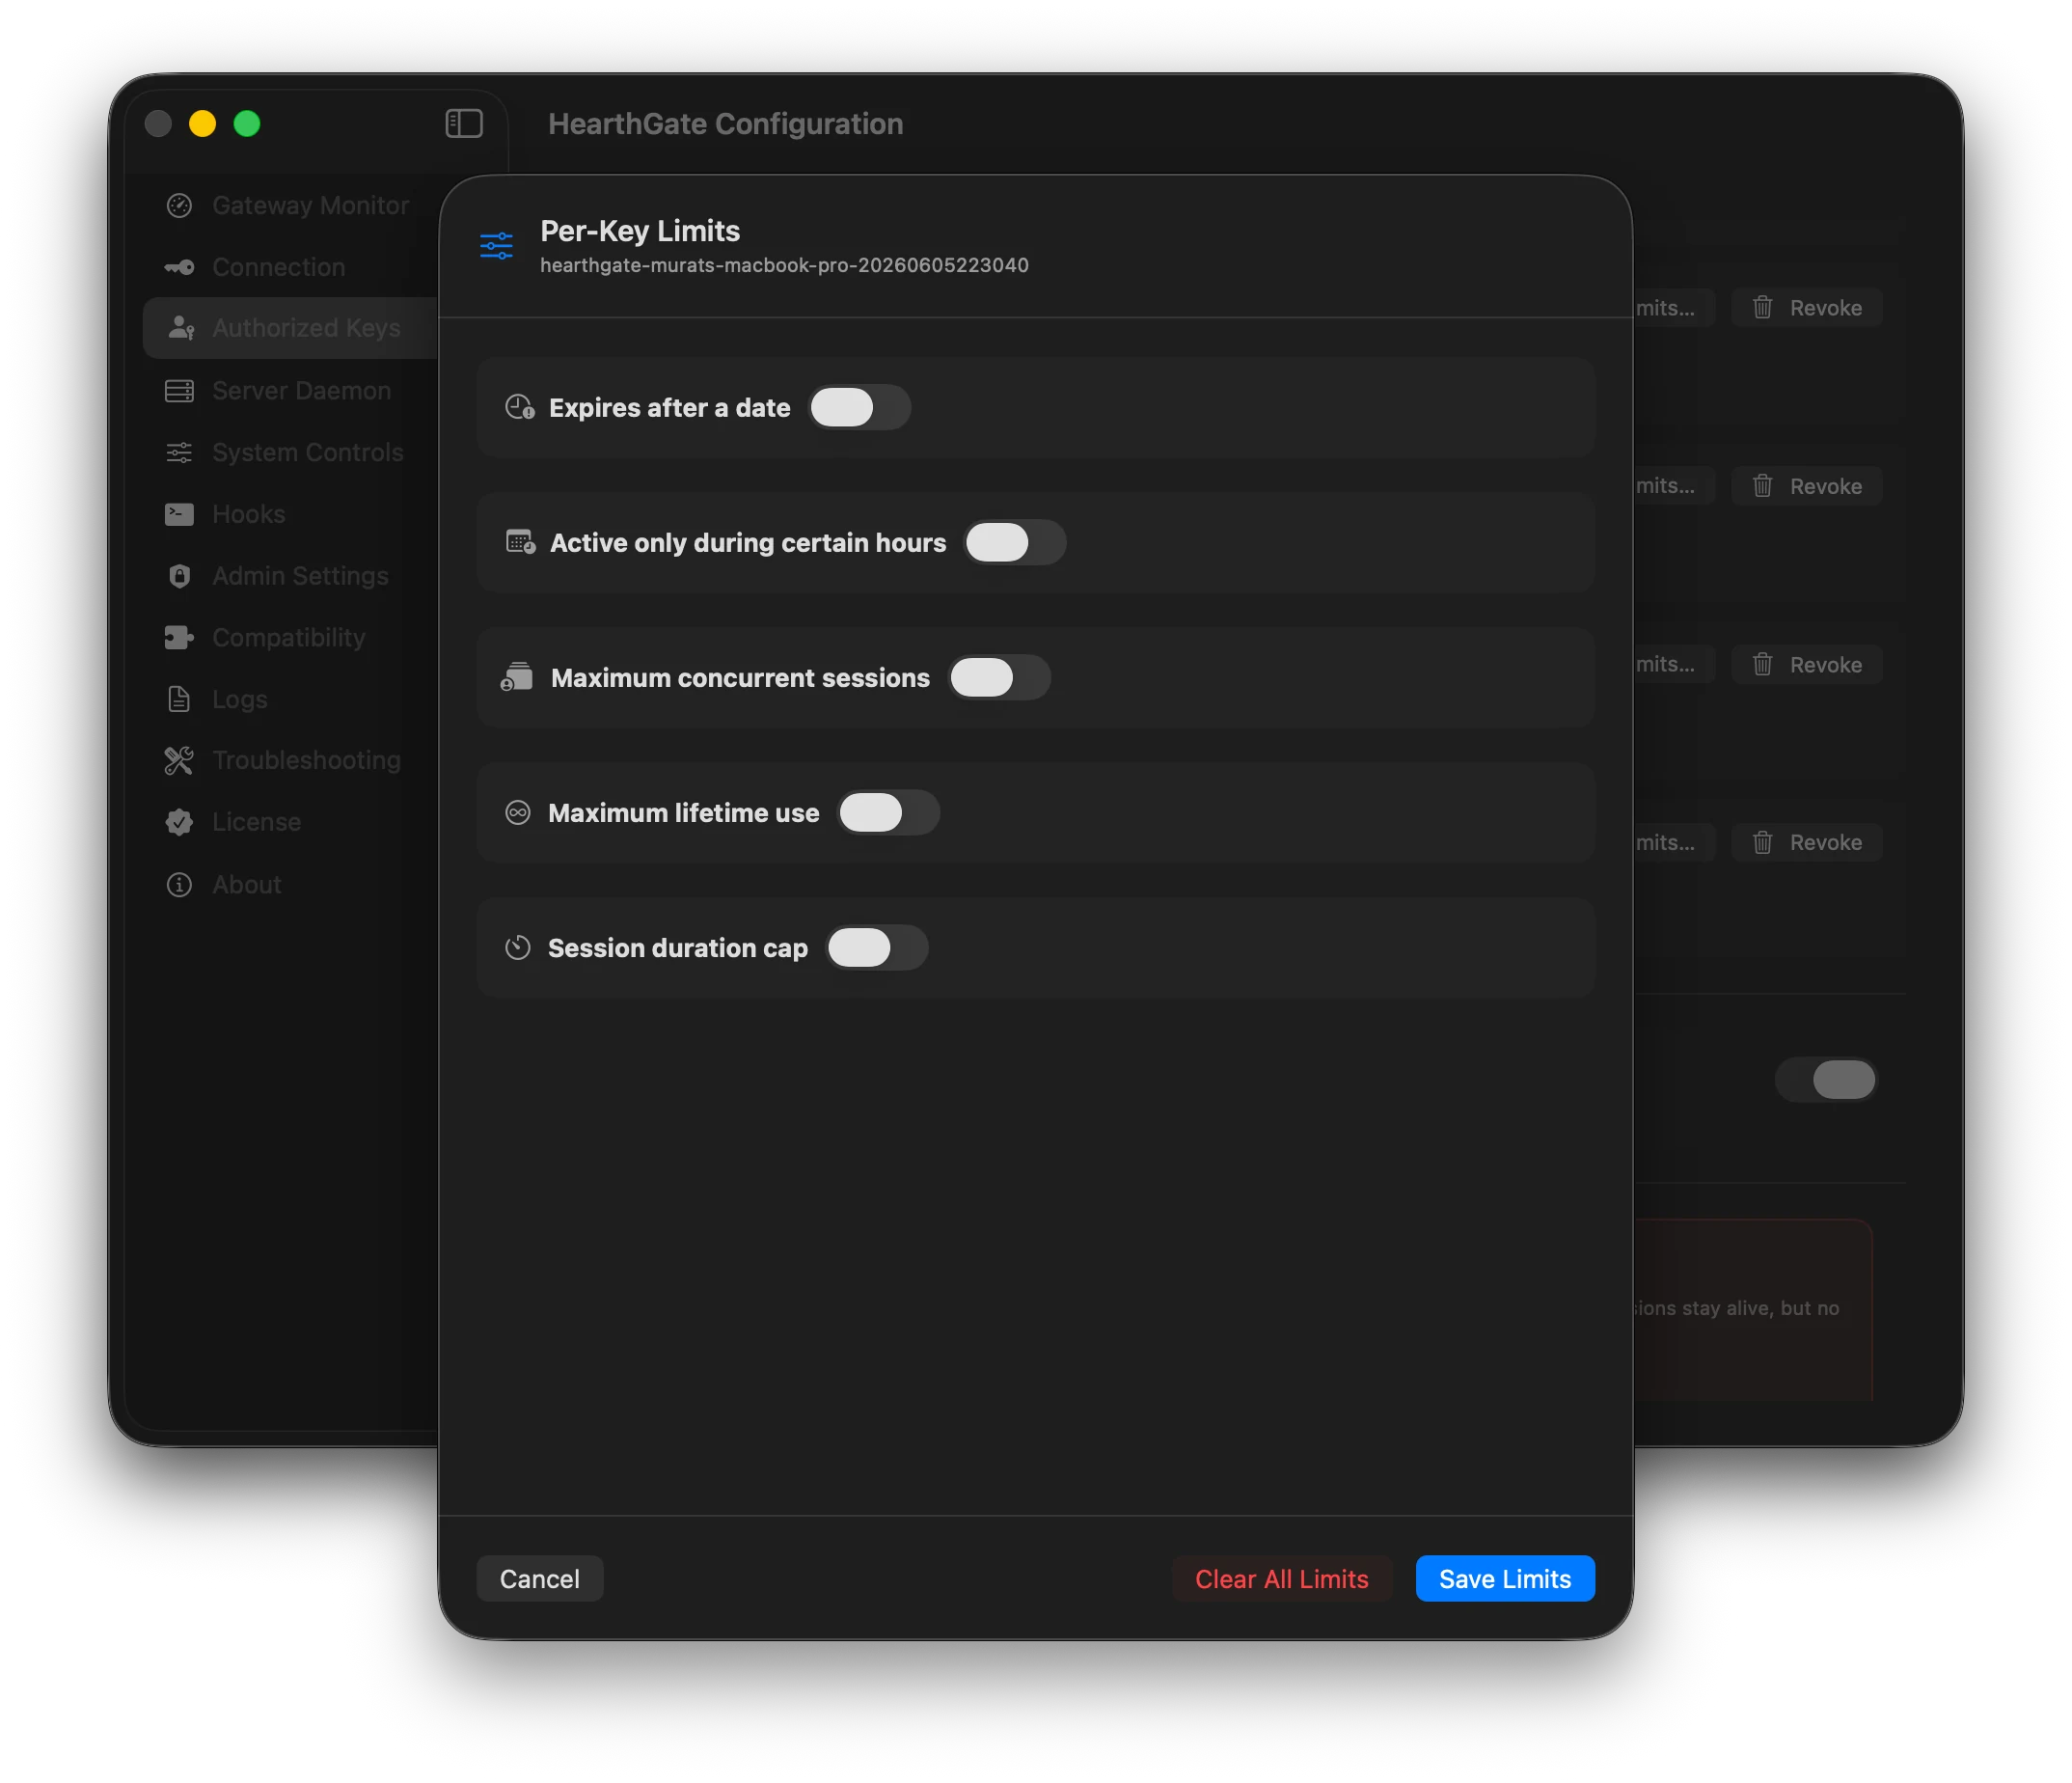Click the fourth partially hidden Limits button
The height and width of the screenshot is (1783, 2072).
point(1674,842)
